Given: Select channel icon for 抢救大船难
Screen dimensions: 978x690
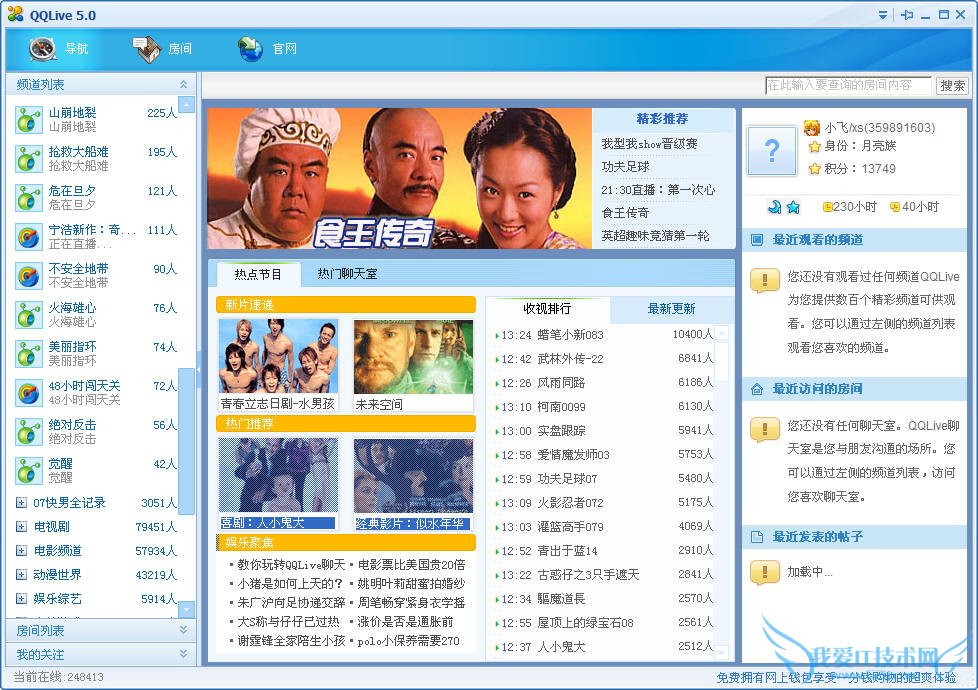Looking at the screenshot, I should [29, 159].
